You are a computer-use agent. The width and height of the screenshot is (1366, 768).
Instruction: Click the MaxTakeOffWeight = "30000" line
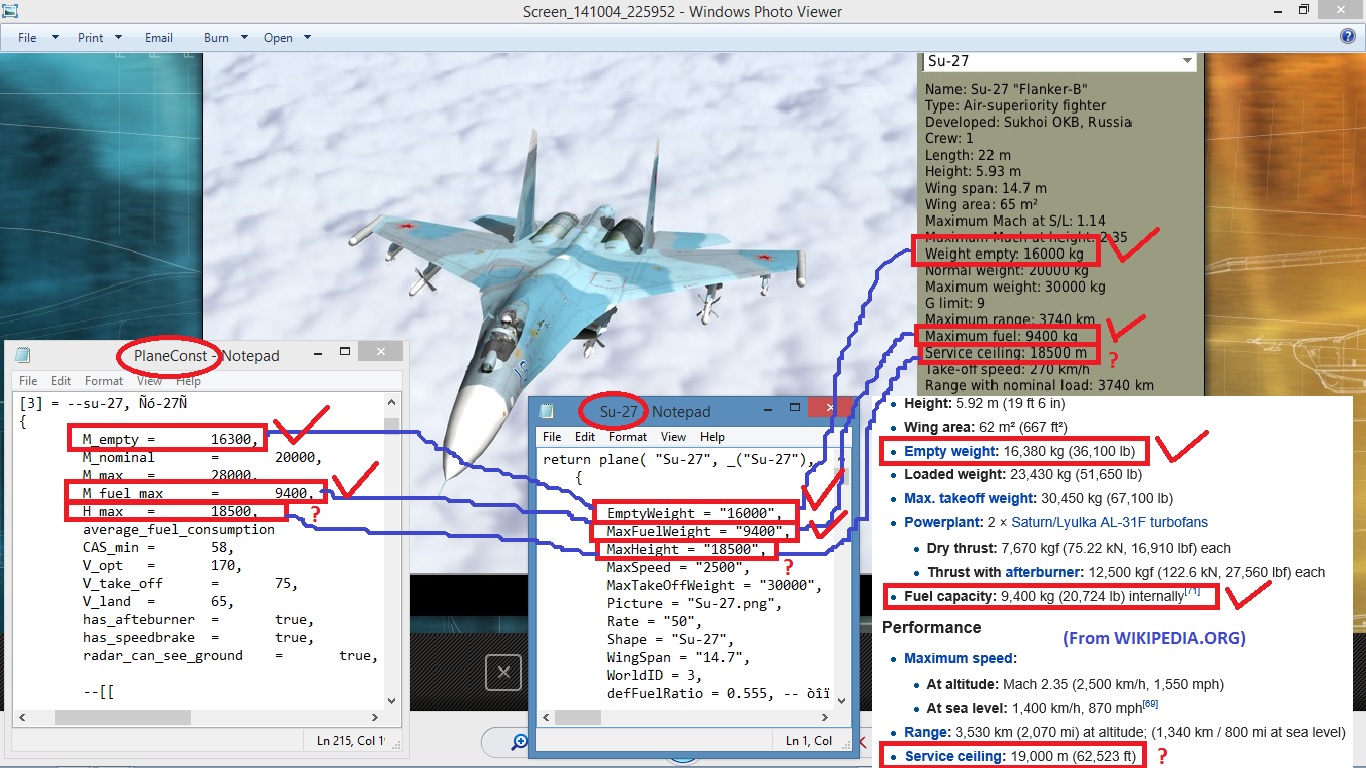point(714,585)
